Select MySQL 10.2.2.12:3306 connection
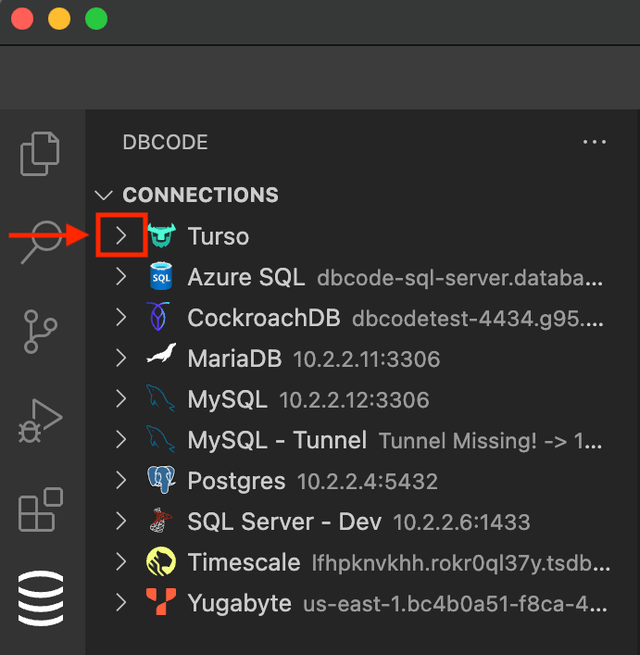Image resolution: width=640 pixels, height=655 pixels. 228,399
